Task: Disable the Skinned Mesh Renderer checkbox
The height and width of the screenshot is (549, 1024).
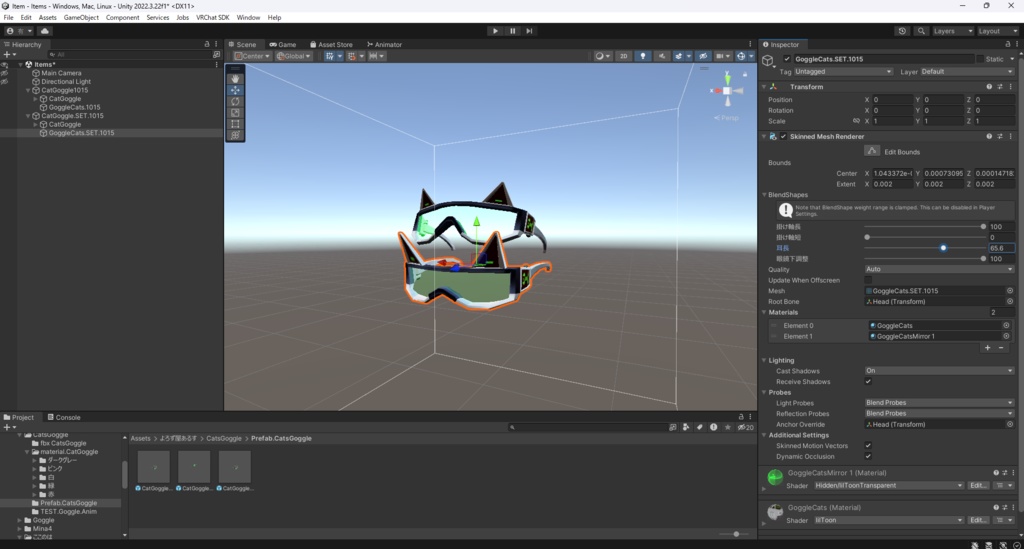Action: [783, 136]
